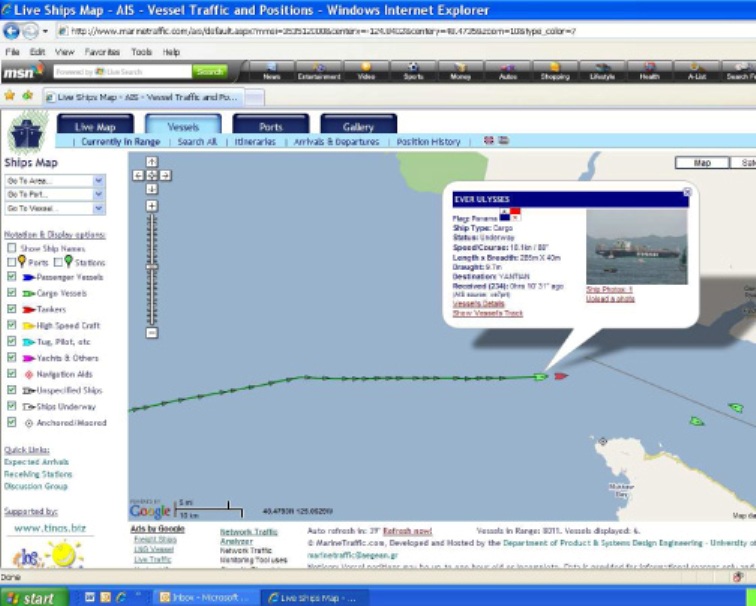Screen dimensions: 756x606
Task: Open Arrivals & Departures link
Action: [337, 142]
